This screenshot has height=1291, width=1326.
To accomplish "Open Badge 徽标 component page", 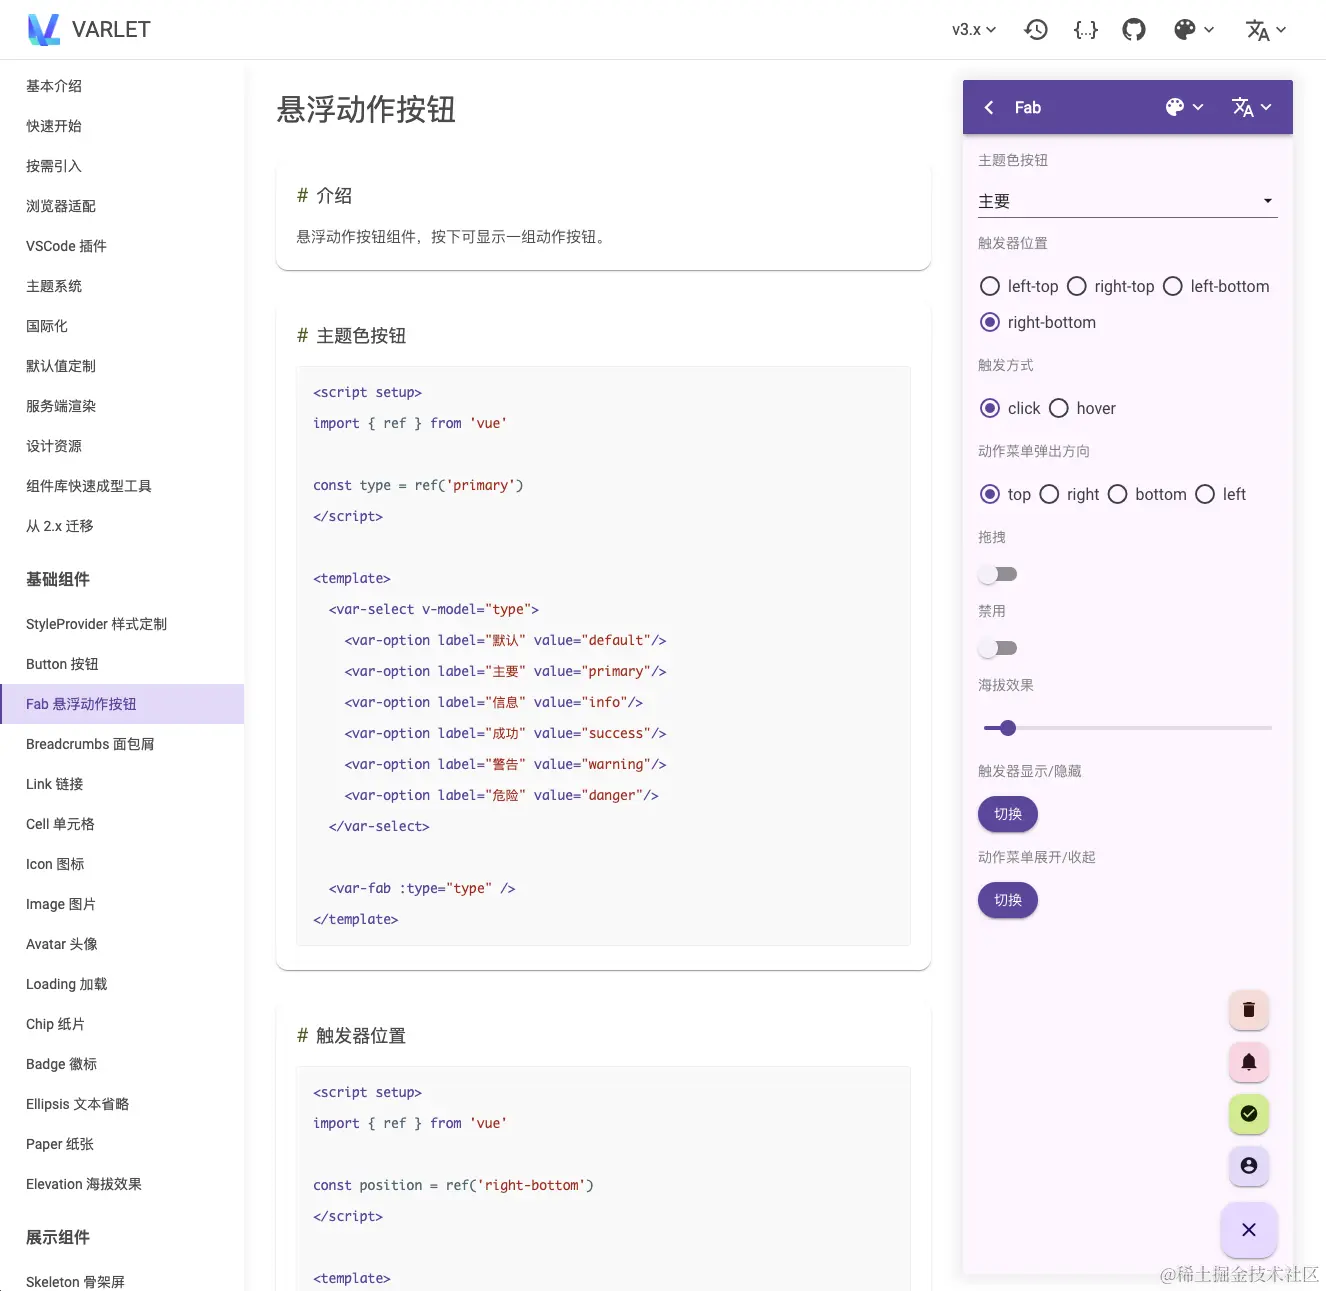I will tap(122, 1064).
